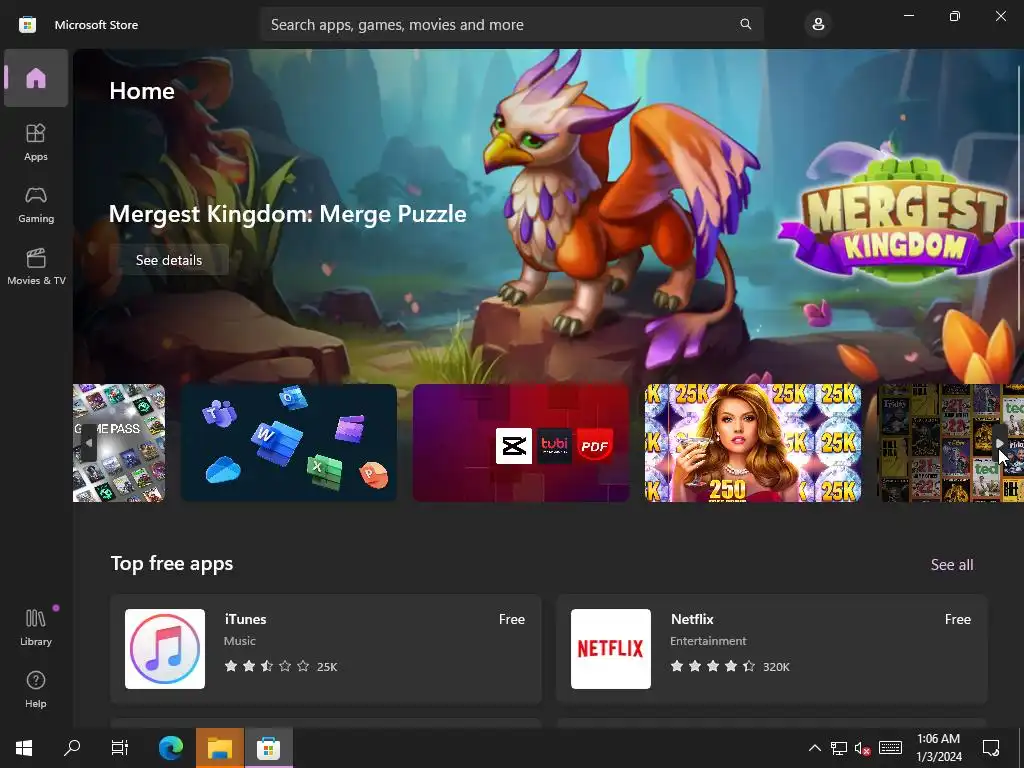Open the Library
1024x768 pixels.
(x=36, y=627)
